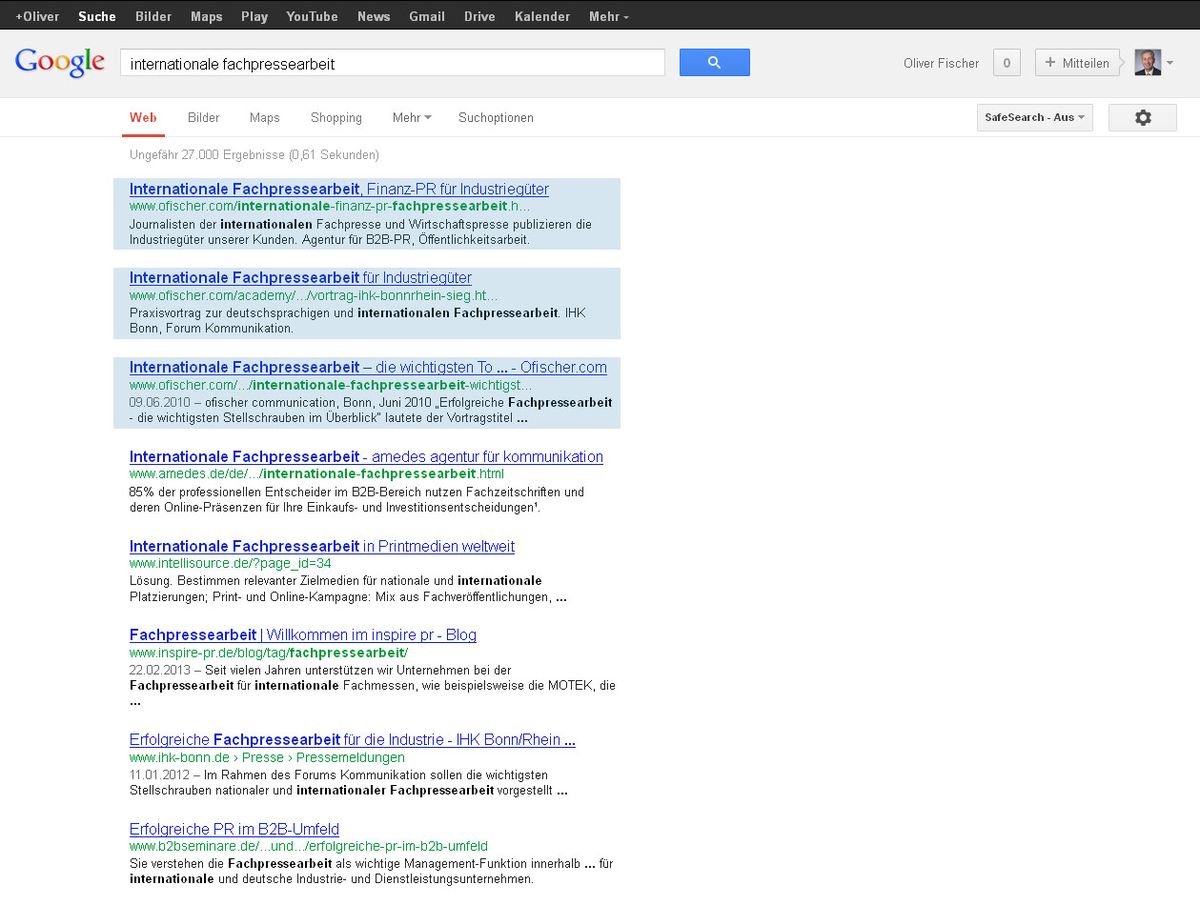This screenshot has width=1200, height=905.
Task: Click the www.intellisource.de/?page_id=34 URL
Action: (x=230, y=563)
